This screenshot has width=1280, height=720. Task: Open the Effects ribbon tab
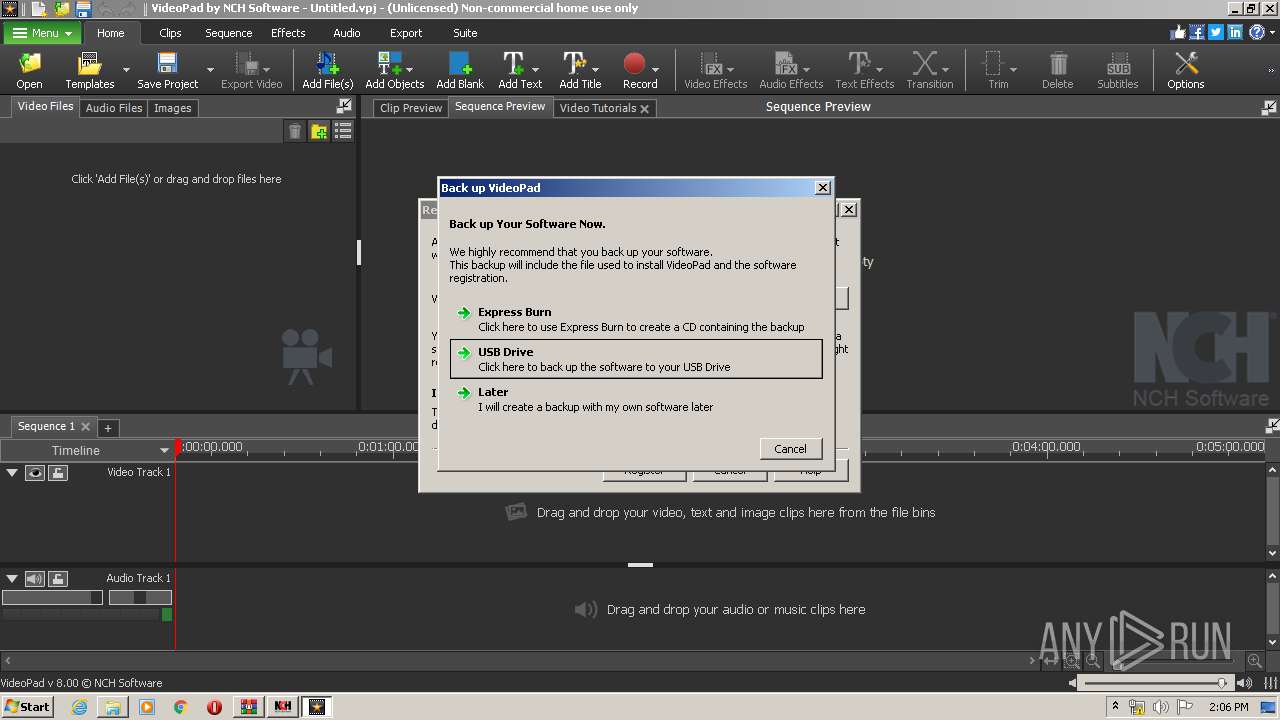pyautogui.click(x=288, y=33)
